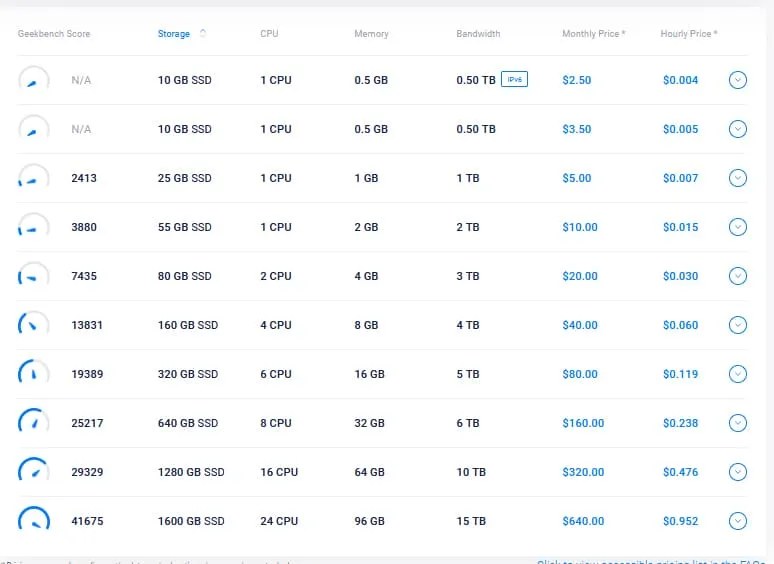Click the 15 TB bandwidth cell
The height and width of the screenshot is (564, 774).
[471, 521]
